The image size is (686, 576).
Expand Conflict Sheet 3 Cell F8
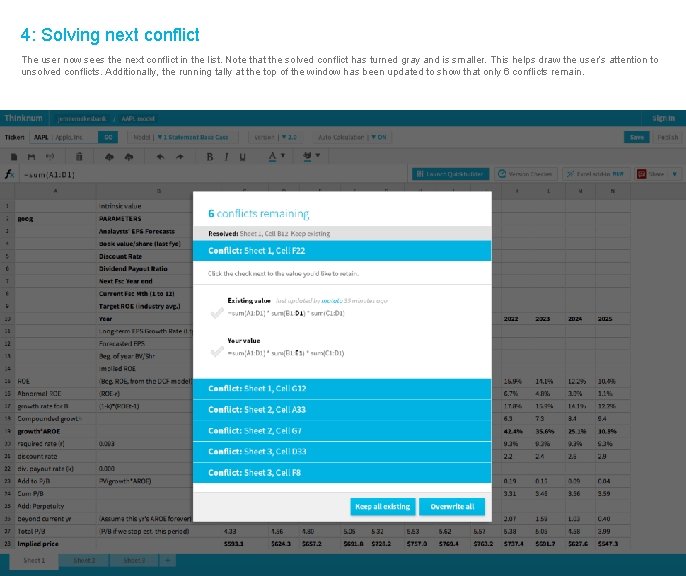(x=342, y=473)
